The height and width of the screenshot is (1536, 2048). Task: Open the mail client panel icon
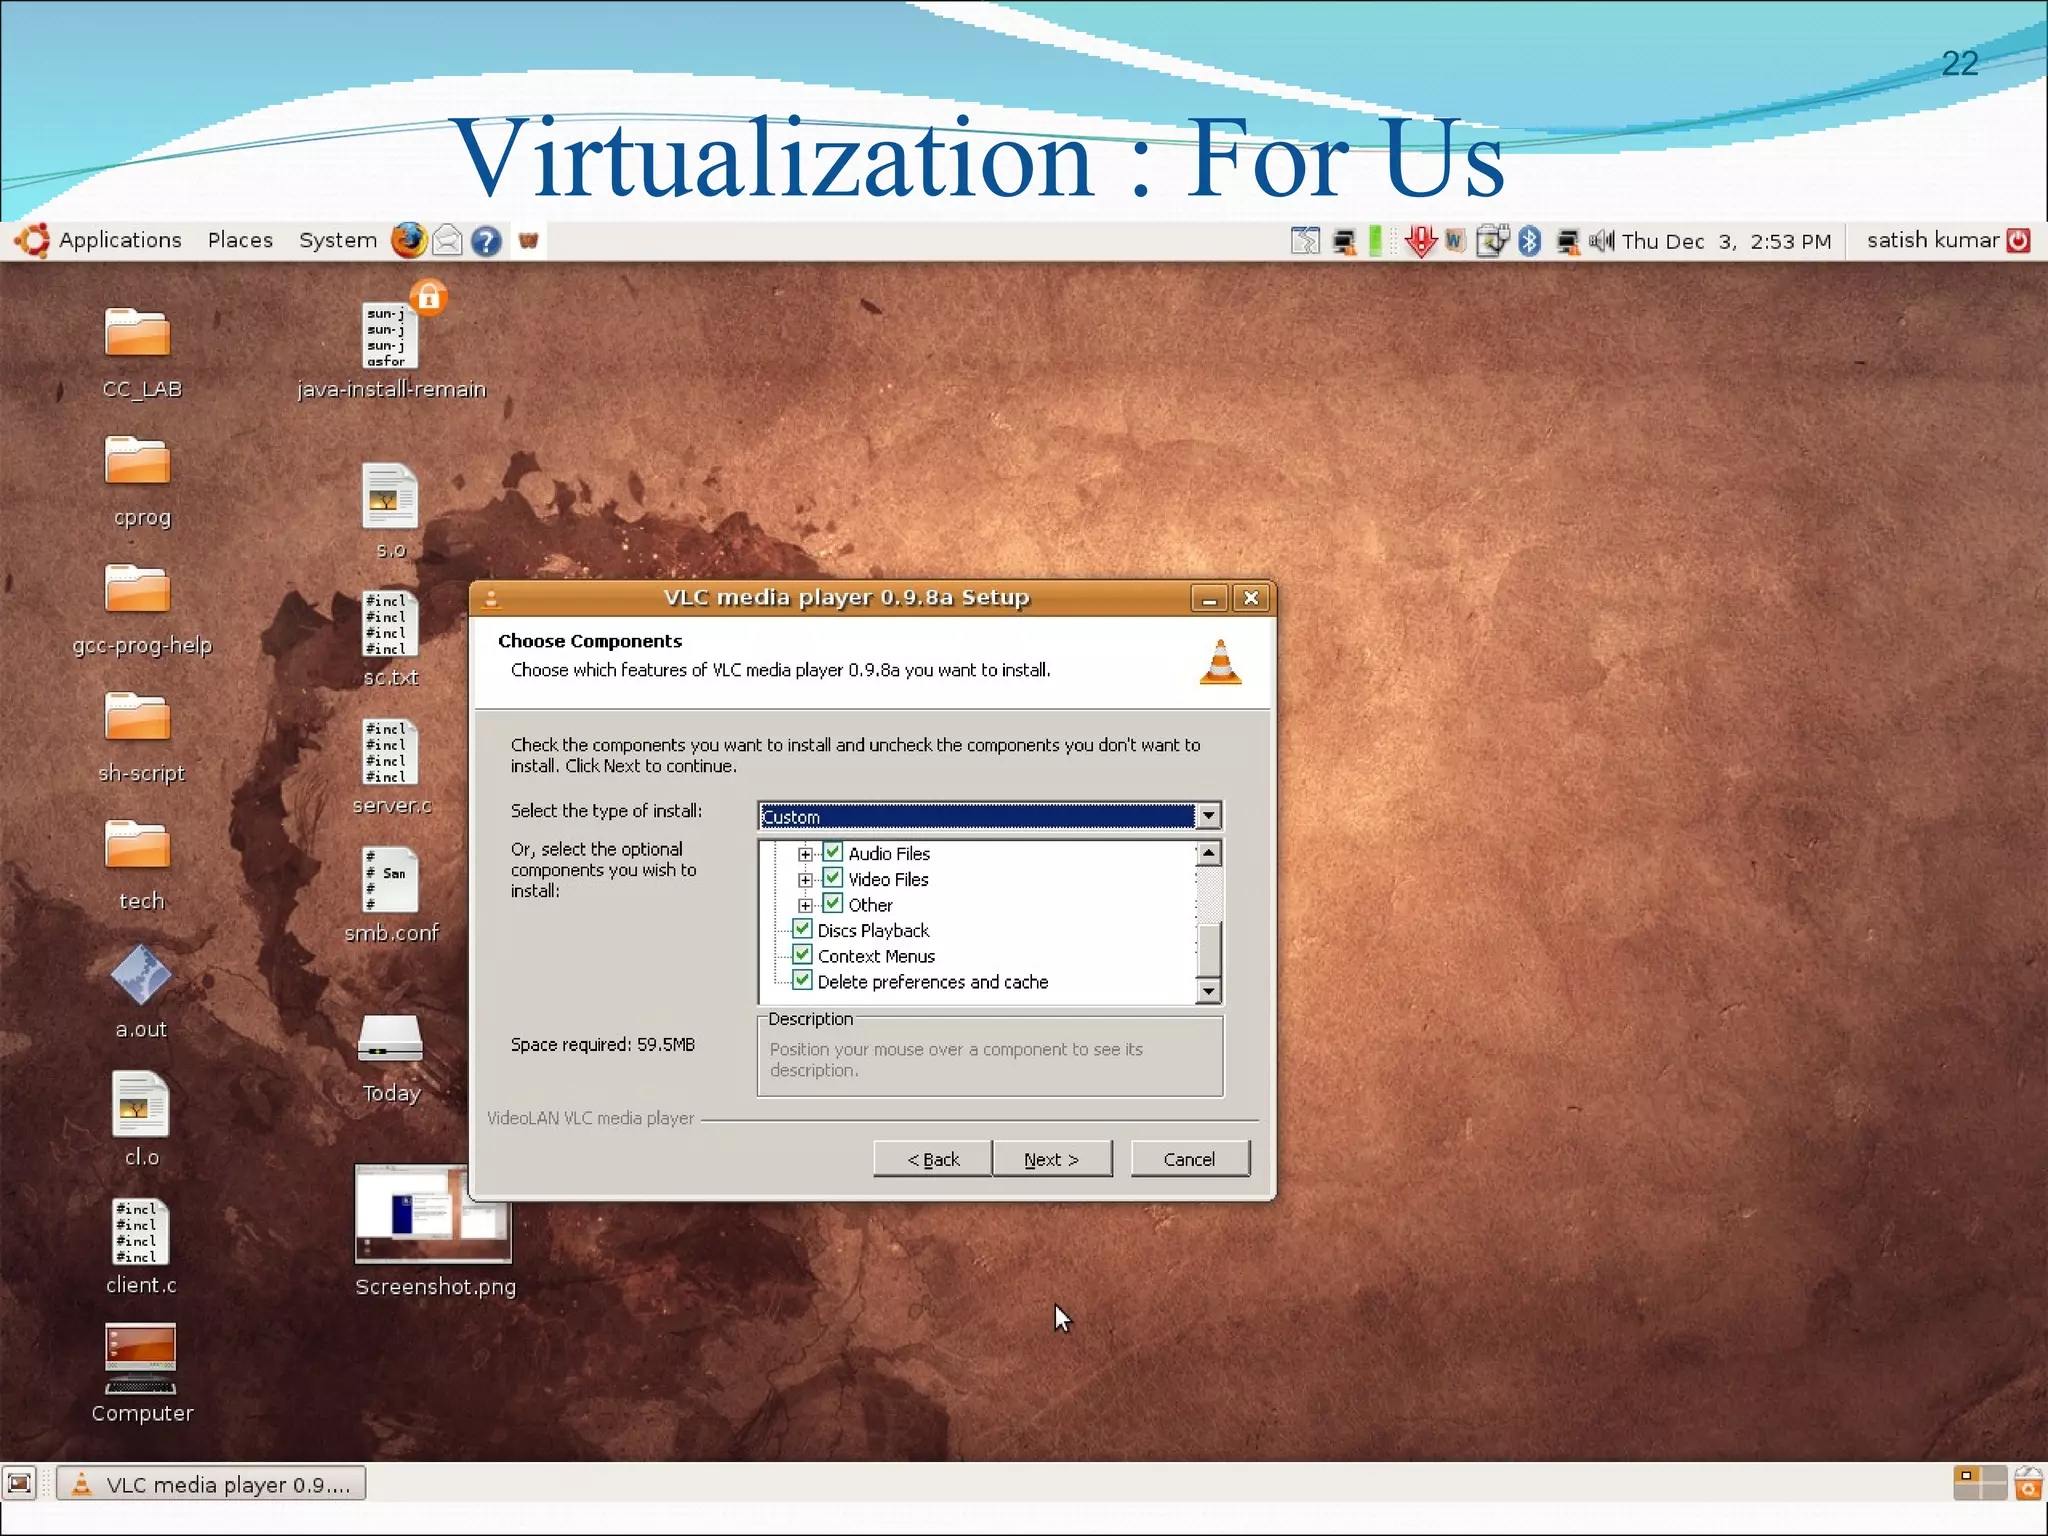[x=447, y=240]
